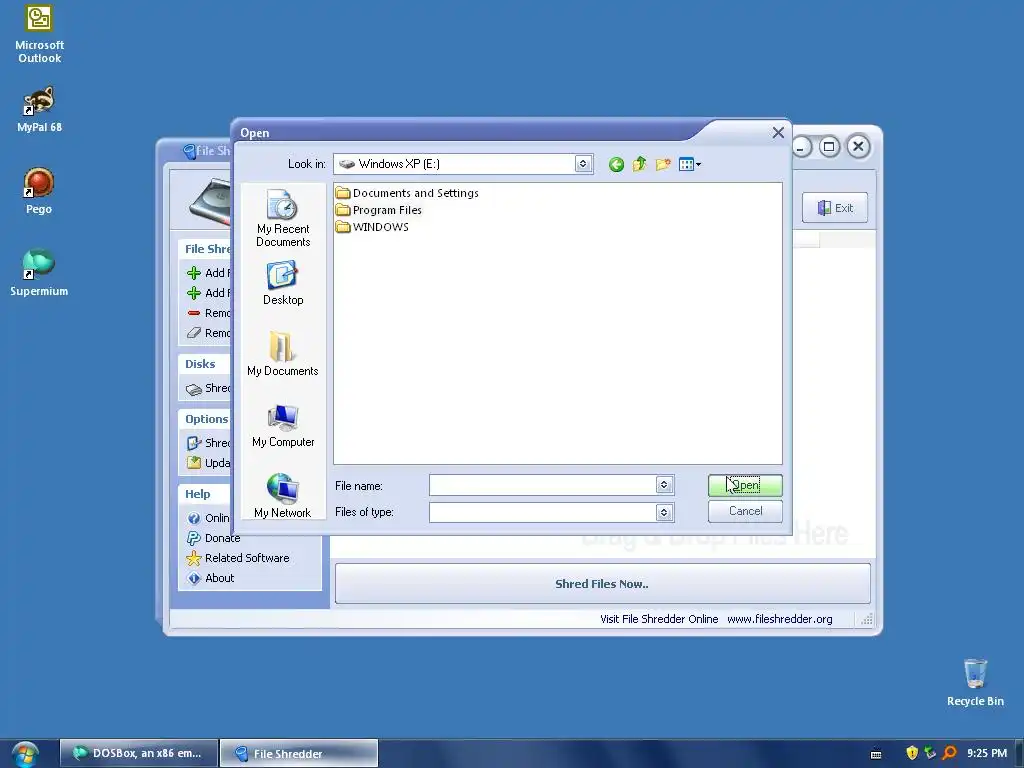Open the Recycle Bin
This screenshot has width=1024, height=768.
coord(975,682)
